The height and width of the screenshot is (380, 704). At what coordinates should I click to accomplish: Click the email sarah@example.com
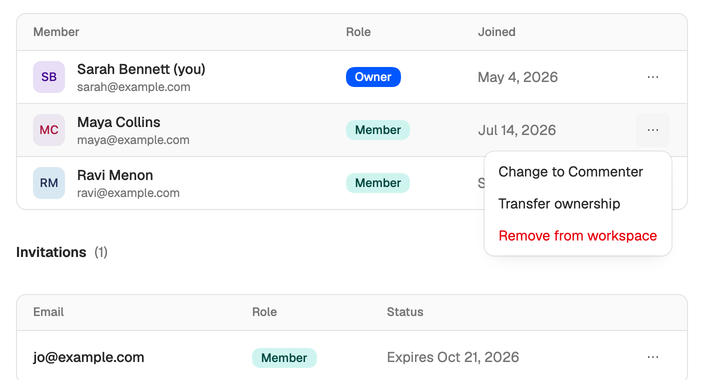(x=133, y=87)
